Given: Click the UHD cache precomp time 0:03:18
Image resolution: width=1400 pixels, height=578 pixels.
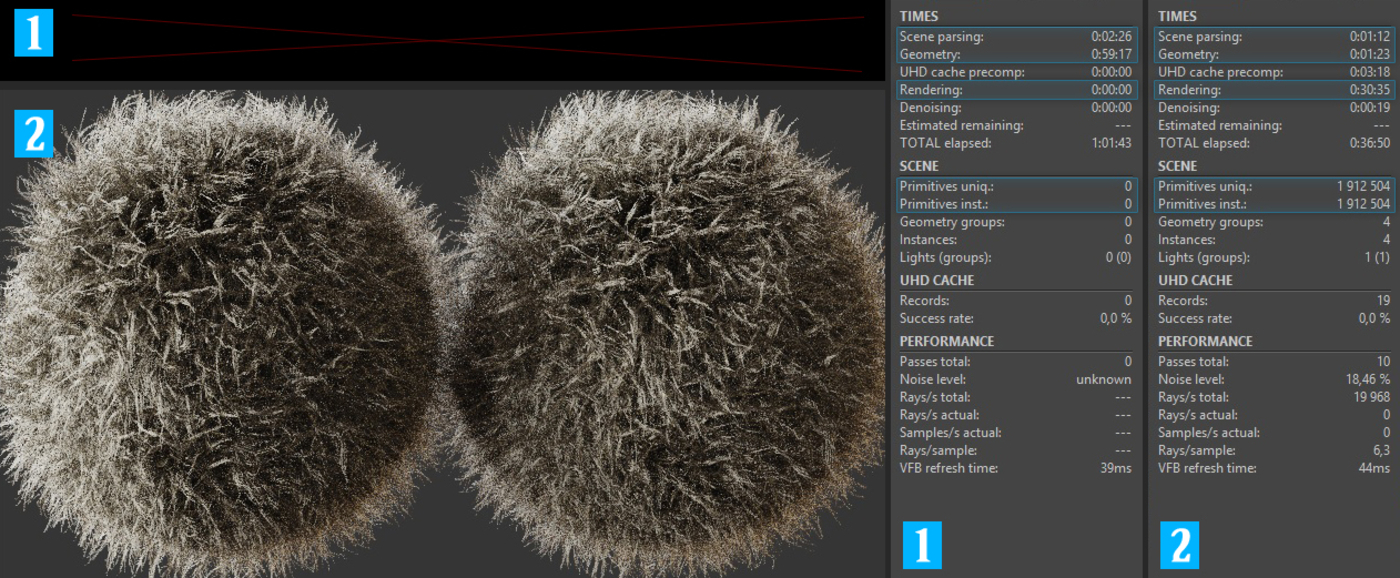Looking at the screenshot, I should 1370,73.
